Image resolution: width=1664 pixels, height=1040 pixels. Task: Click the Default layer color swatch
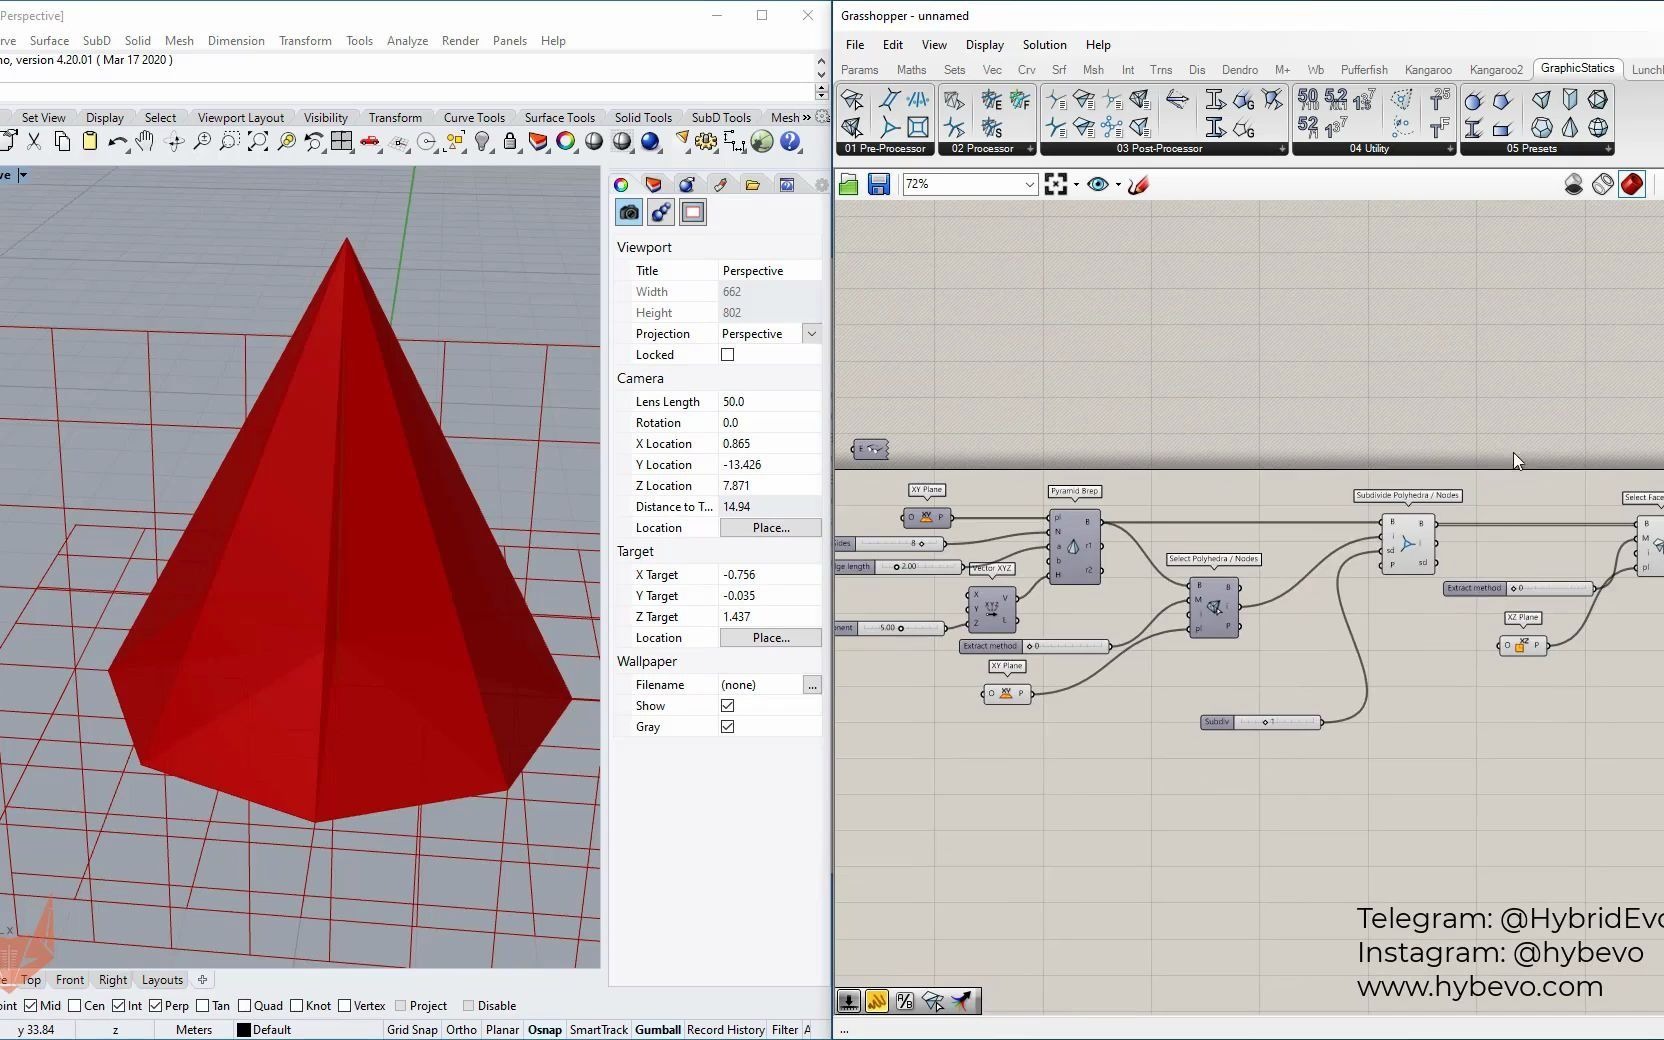[x=243, y=1029]
